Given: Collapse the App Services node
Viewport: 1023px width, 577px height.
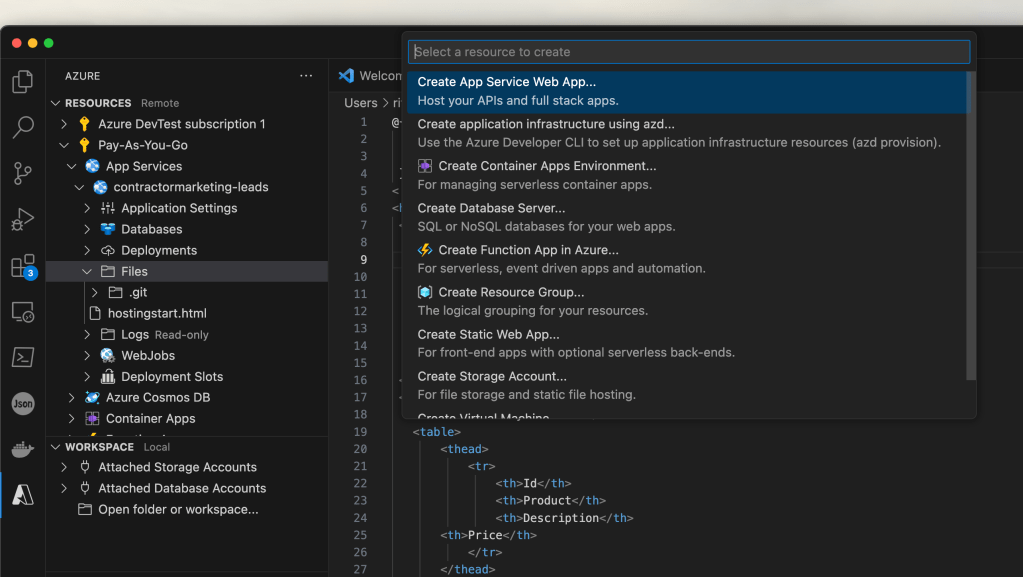Looking at the screenshot, I should click(72, 166).
